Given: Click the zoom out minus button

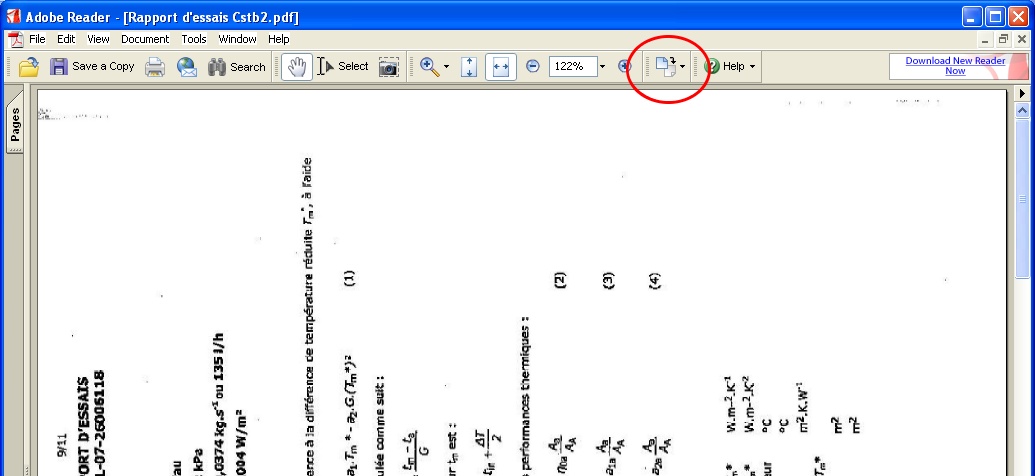Looking at the screenshot, I should (x=533, y=67).
